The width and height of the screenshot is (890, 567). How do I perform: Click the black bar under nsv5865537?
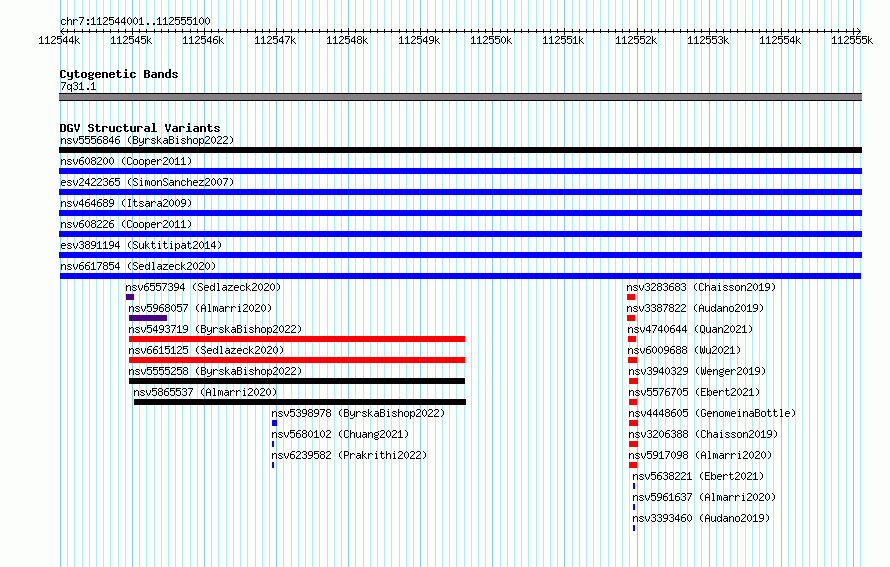click(x=300, y=402)
